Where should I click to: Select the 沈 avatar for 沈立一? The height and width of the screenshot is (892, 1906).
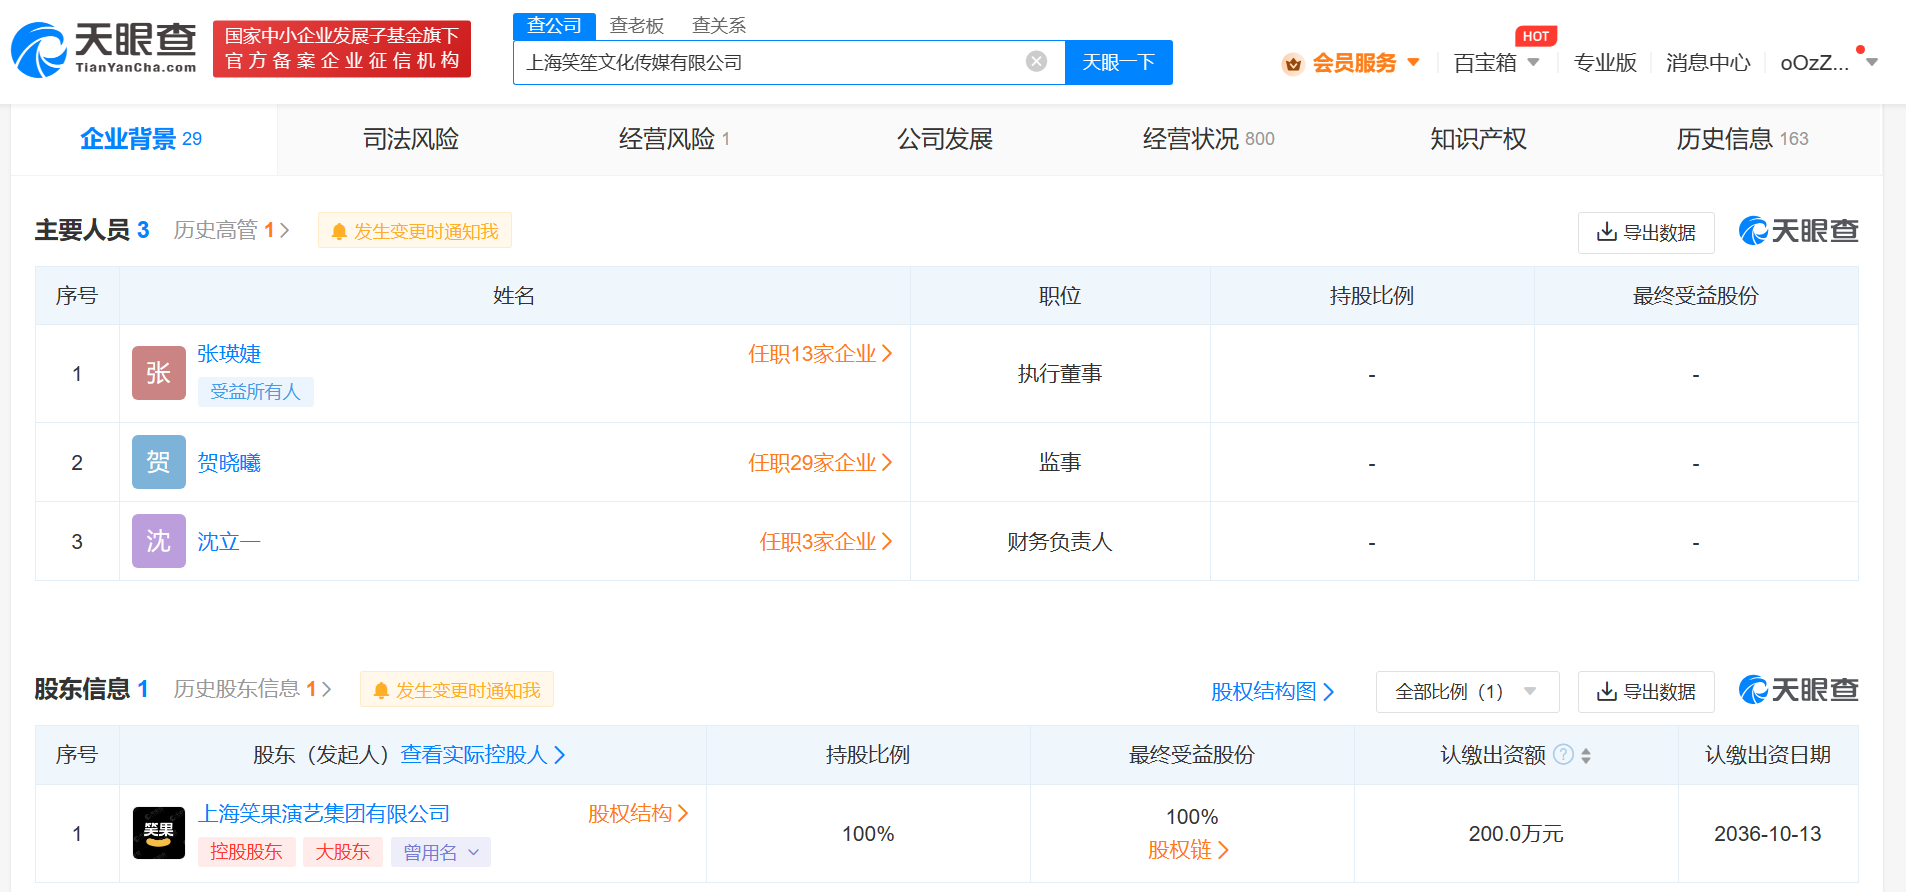pyautogui.click(x=159, y=541)
